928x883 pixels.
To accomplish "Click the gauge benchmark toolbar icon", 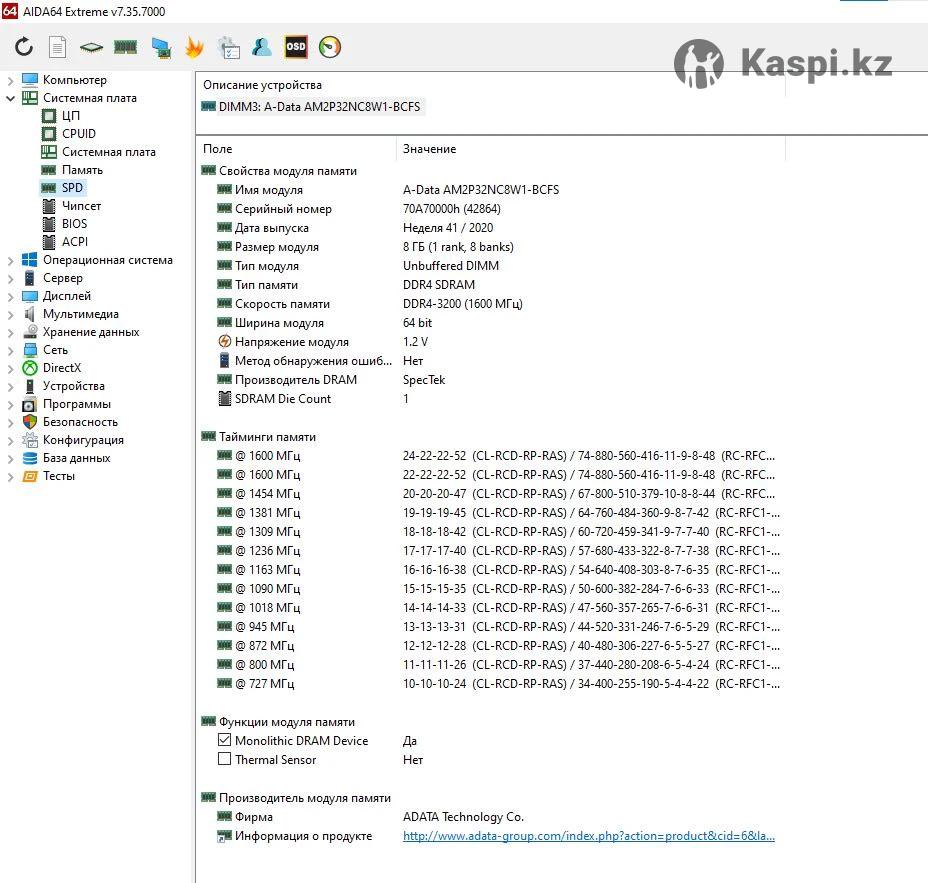I will click(330, 47).
